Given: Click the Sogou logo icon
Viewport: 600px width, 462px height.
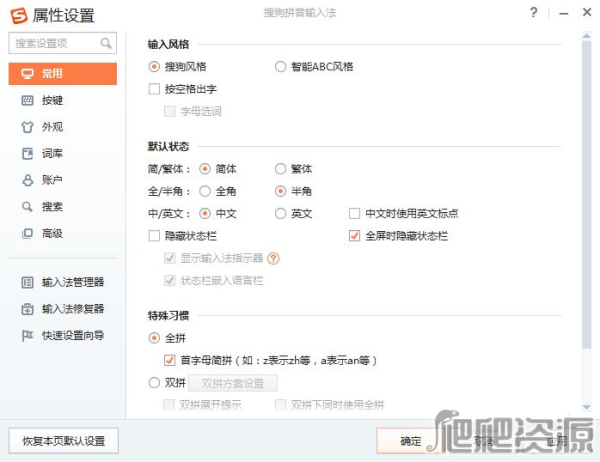Looking at the screenshot, I should [x=19, y=16].
